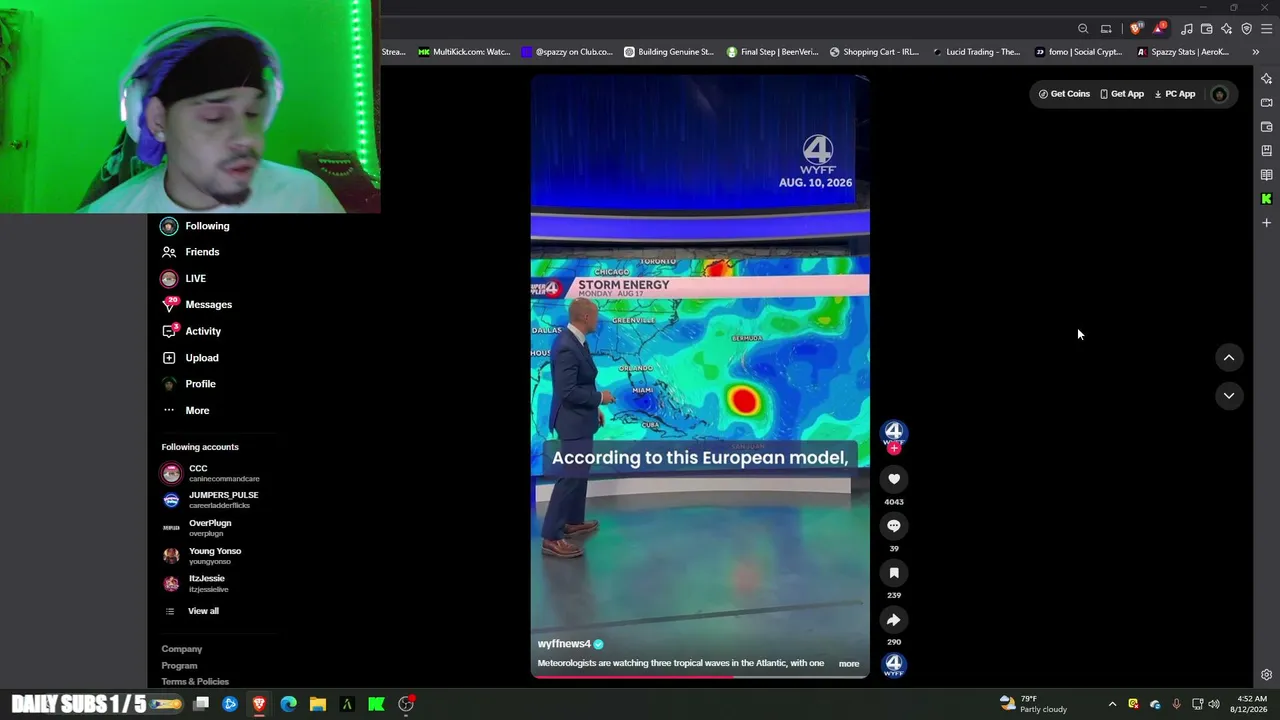The width and height of the screenshot is (1280, 720).
Task: Open the wyffnews4 username link
Action: pyautogui.click(x=564, y=644)
